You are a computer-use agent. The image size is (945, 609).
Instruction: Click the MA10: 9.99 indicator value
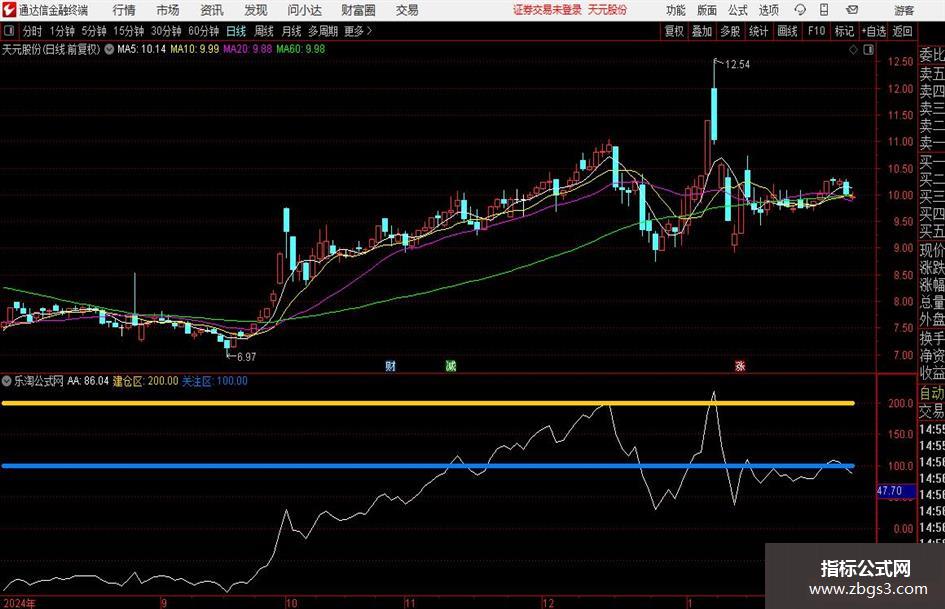tap(194, 49)
